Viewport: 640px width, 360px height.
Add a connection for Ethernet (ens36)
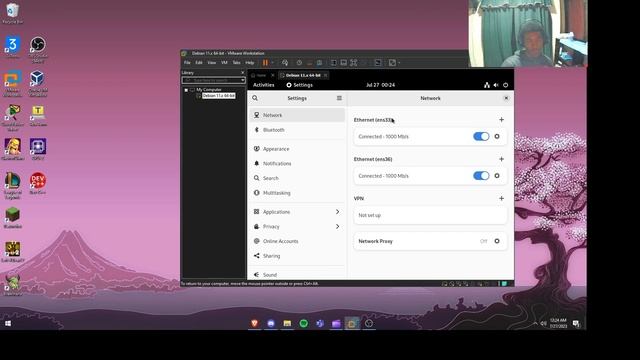[501, 159]
